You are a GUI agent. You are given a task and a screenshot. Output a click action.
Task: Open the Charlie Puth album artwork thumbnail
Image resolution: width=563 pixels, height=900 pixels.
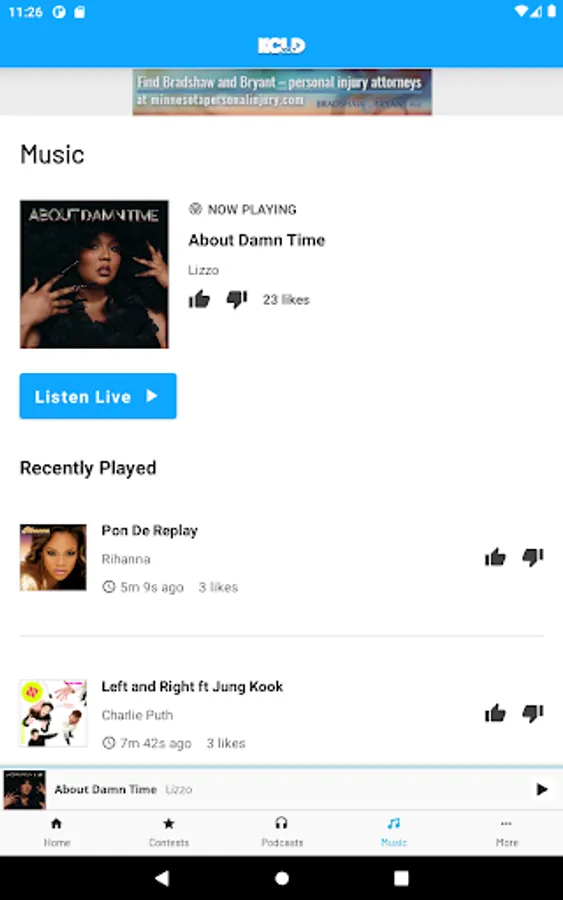(x=53, y=713)
